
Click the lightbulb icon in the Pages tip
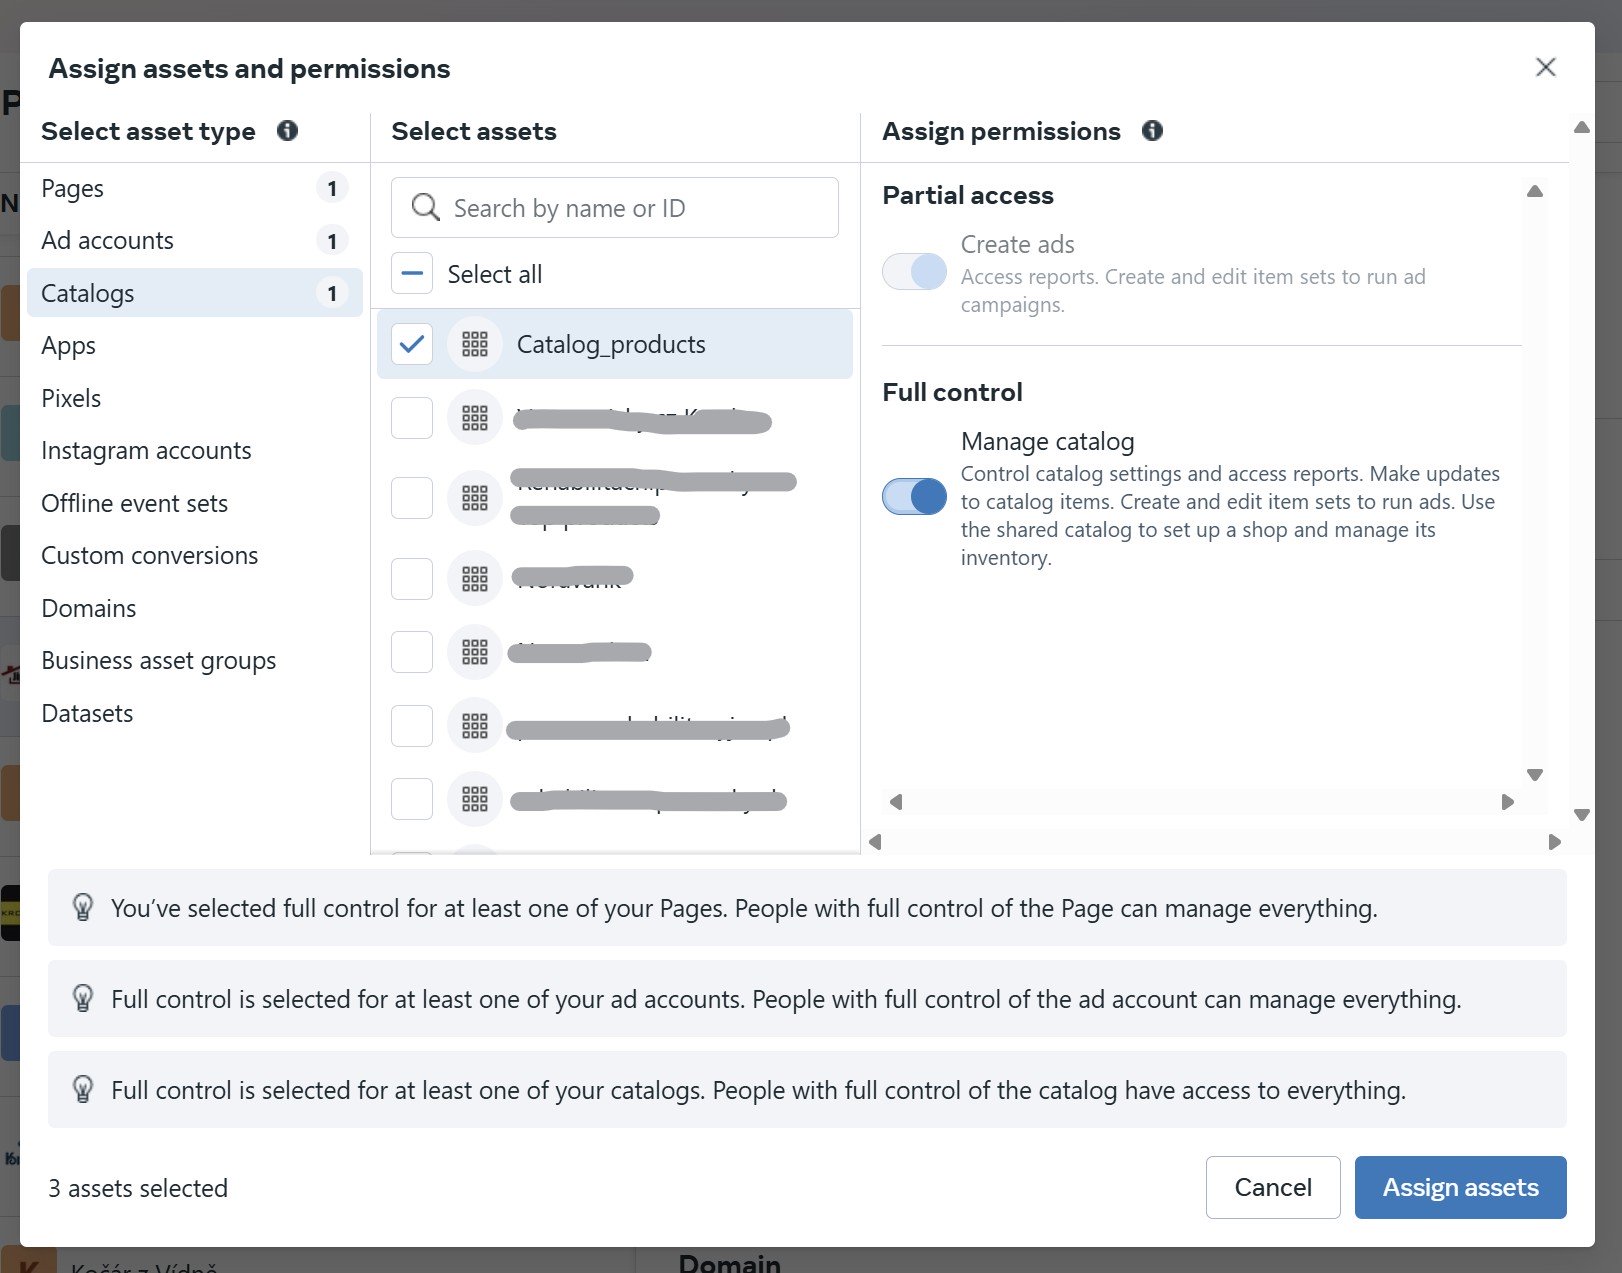(x=83, y=907)
